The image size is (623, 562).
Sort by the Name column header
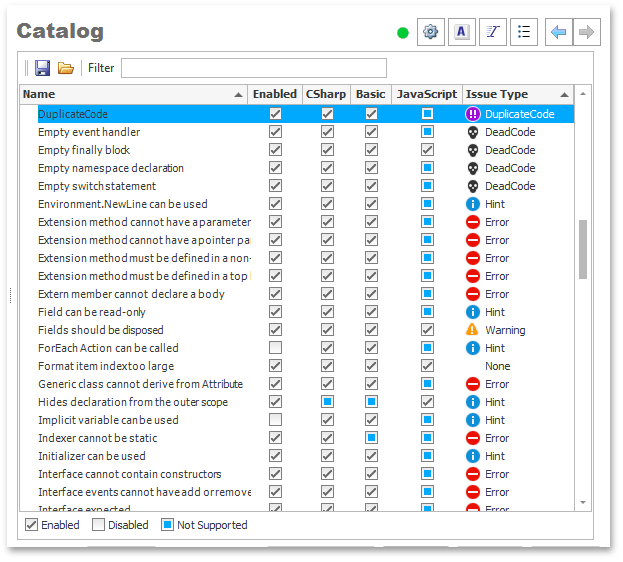[134, 95]
